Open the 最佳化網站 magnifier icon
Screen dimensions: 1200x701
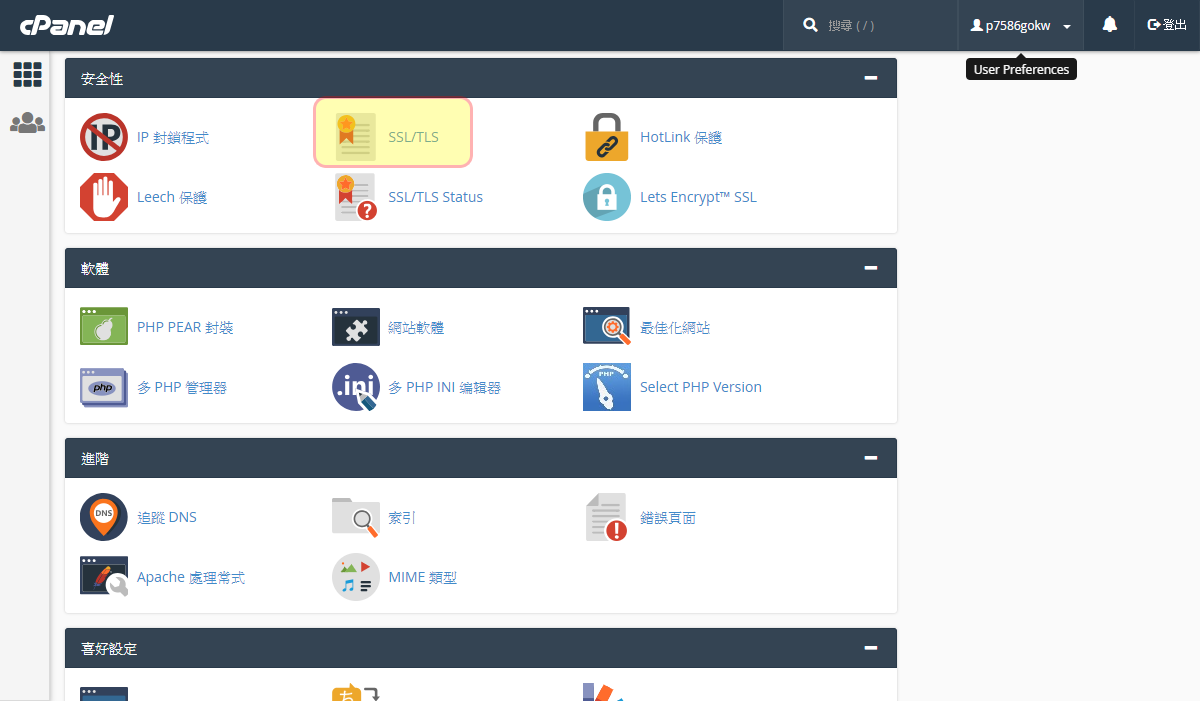point(607,327)
